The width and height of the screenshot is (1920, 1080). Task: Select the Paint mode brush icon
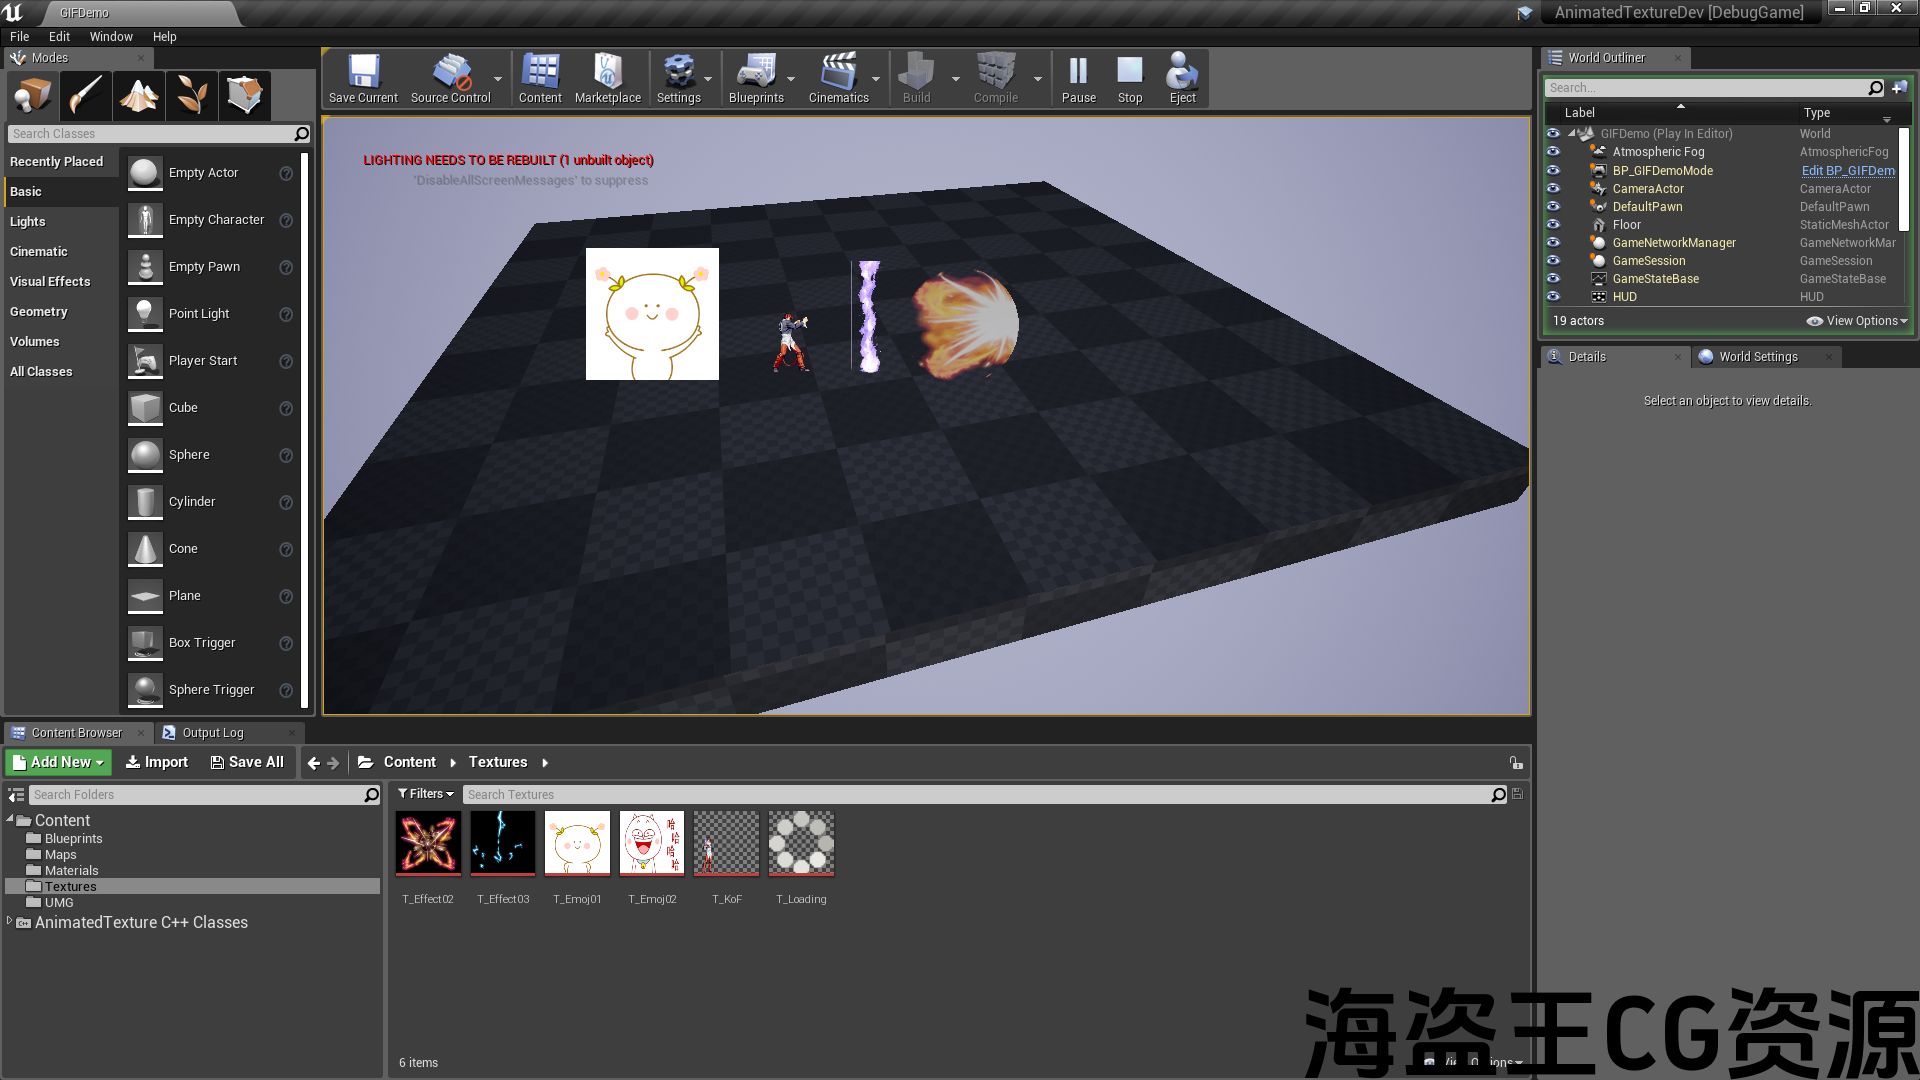coord(86,96)
